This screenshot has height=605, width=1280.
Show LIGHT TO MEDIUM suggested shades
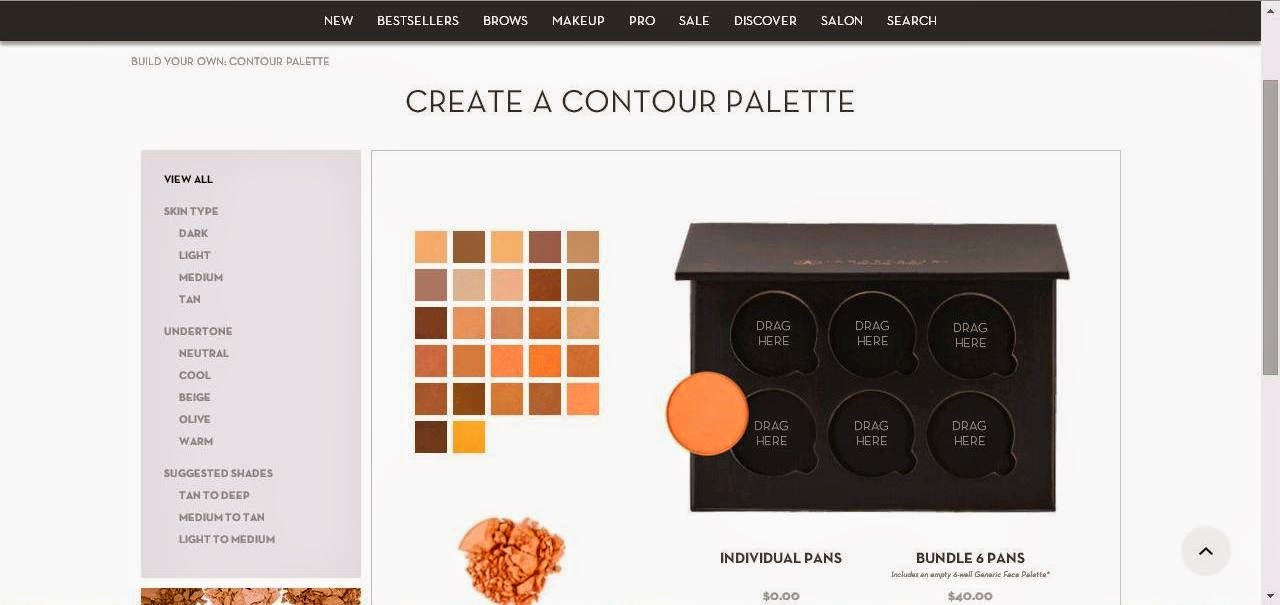coord(227,539)
